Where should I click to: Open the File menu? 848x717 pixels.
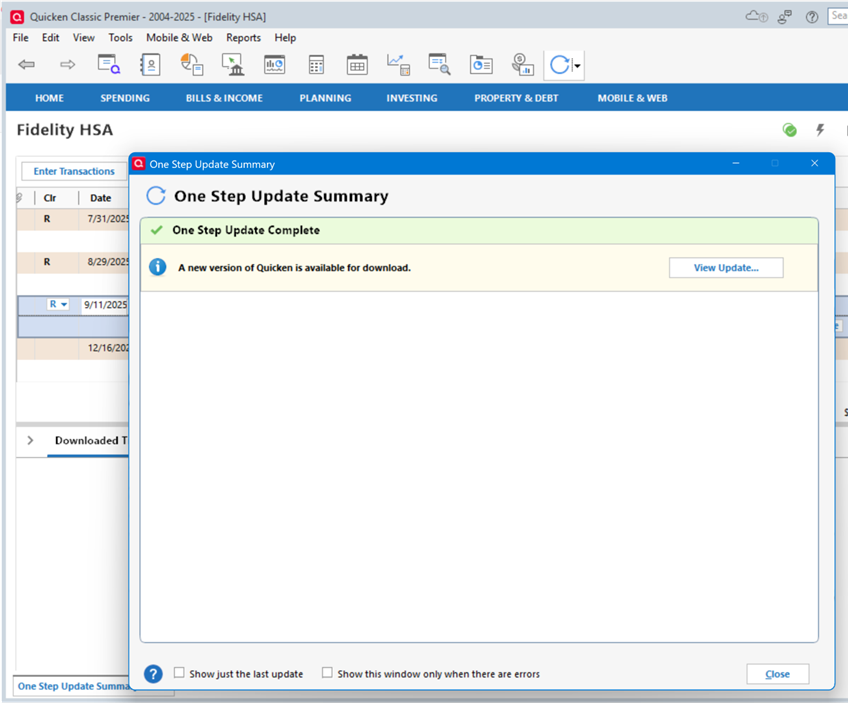pyautogui.click(x=21, y=38)
